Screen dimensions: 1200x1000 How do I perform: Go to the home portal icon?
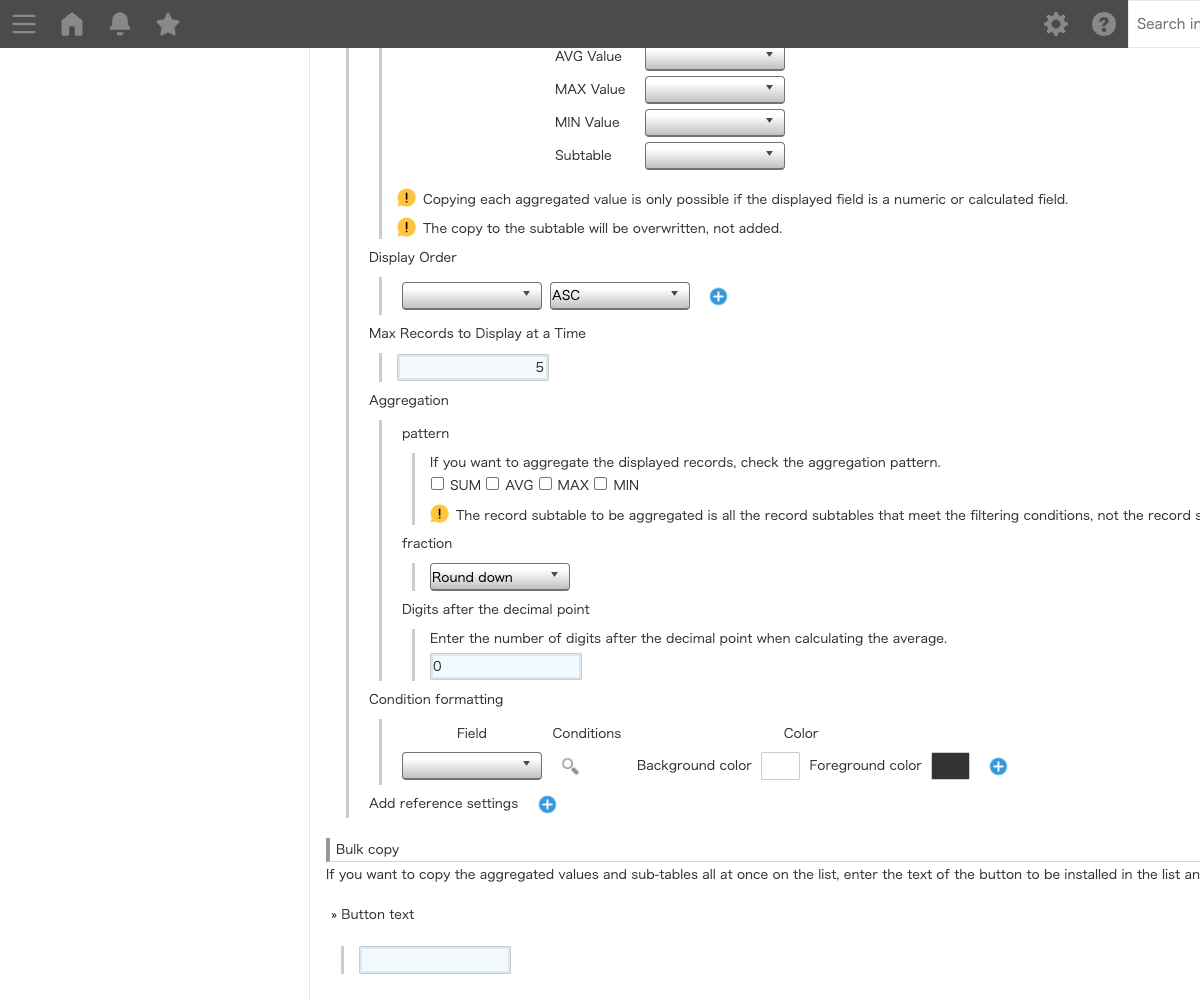click(72, 24)
